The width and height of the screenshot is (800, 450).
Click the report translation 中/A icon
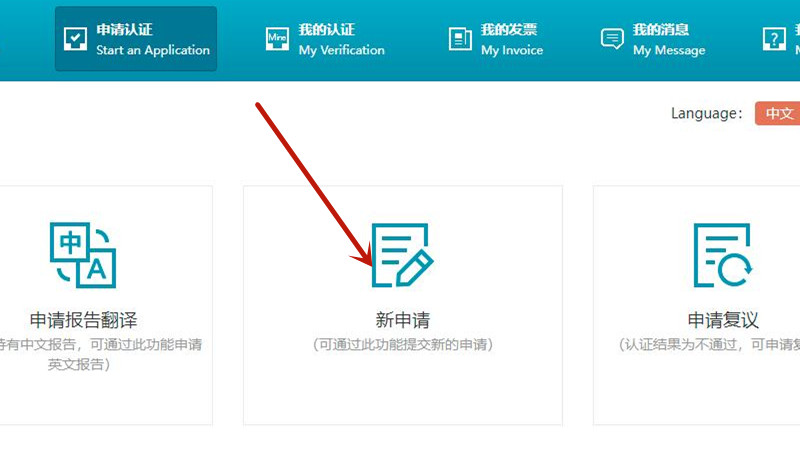click(83, 255)
